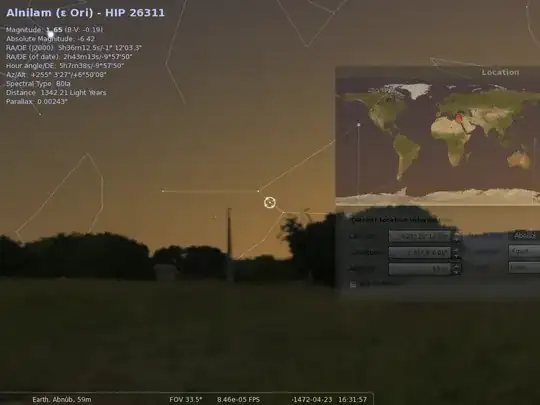
Task: Click the date -1472-04-23 in status bar
Action: coord(312,399)
